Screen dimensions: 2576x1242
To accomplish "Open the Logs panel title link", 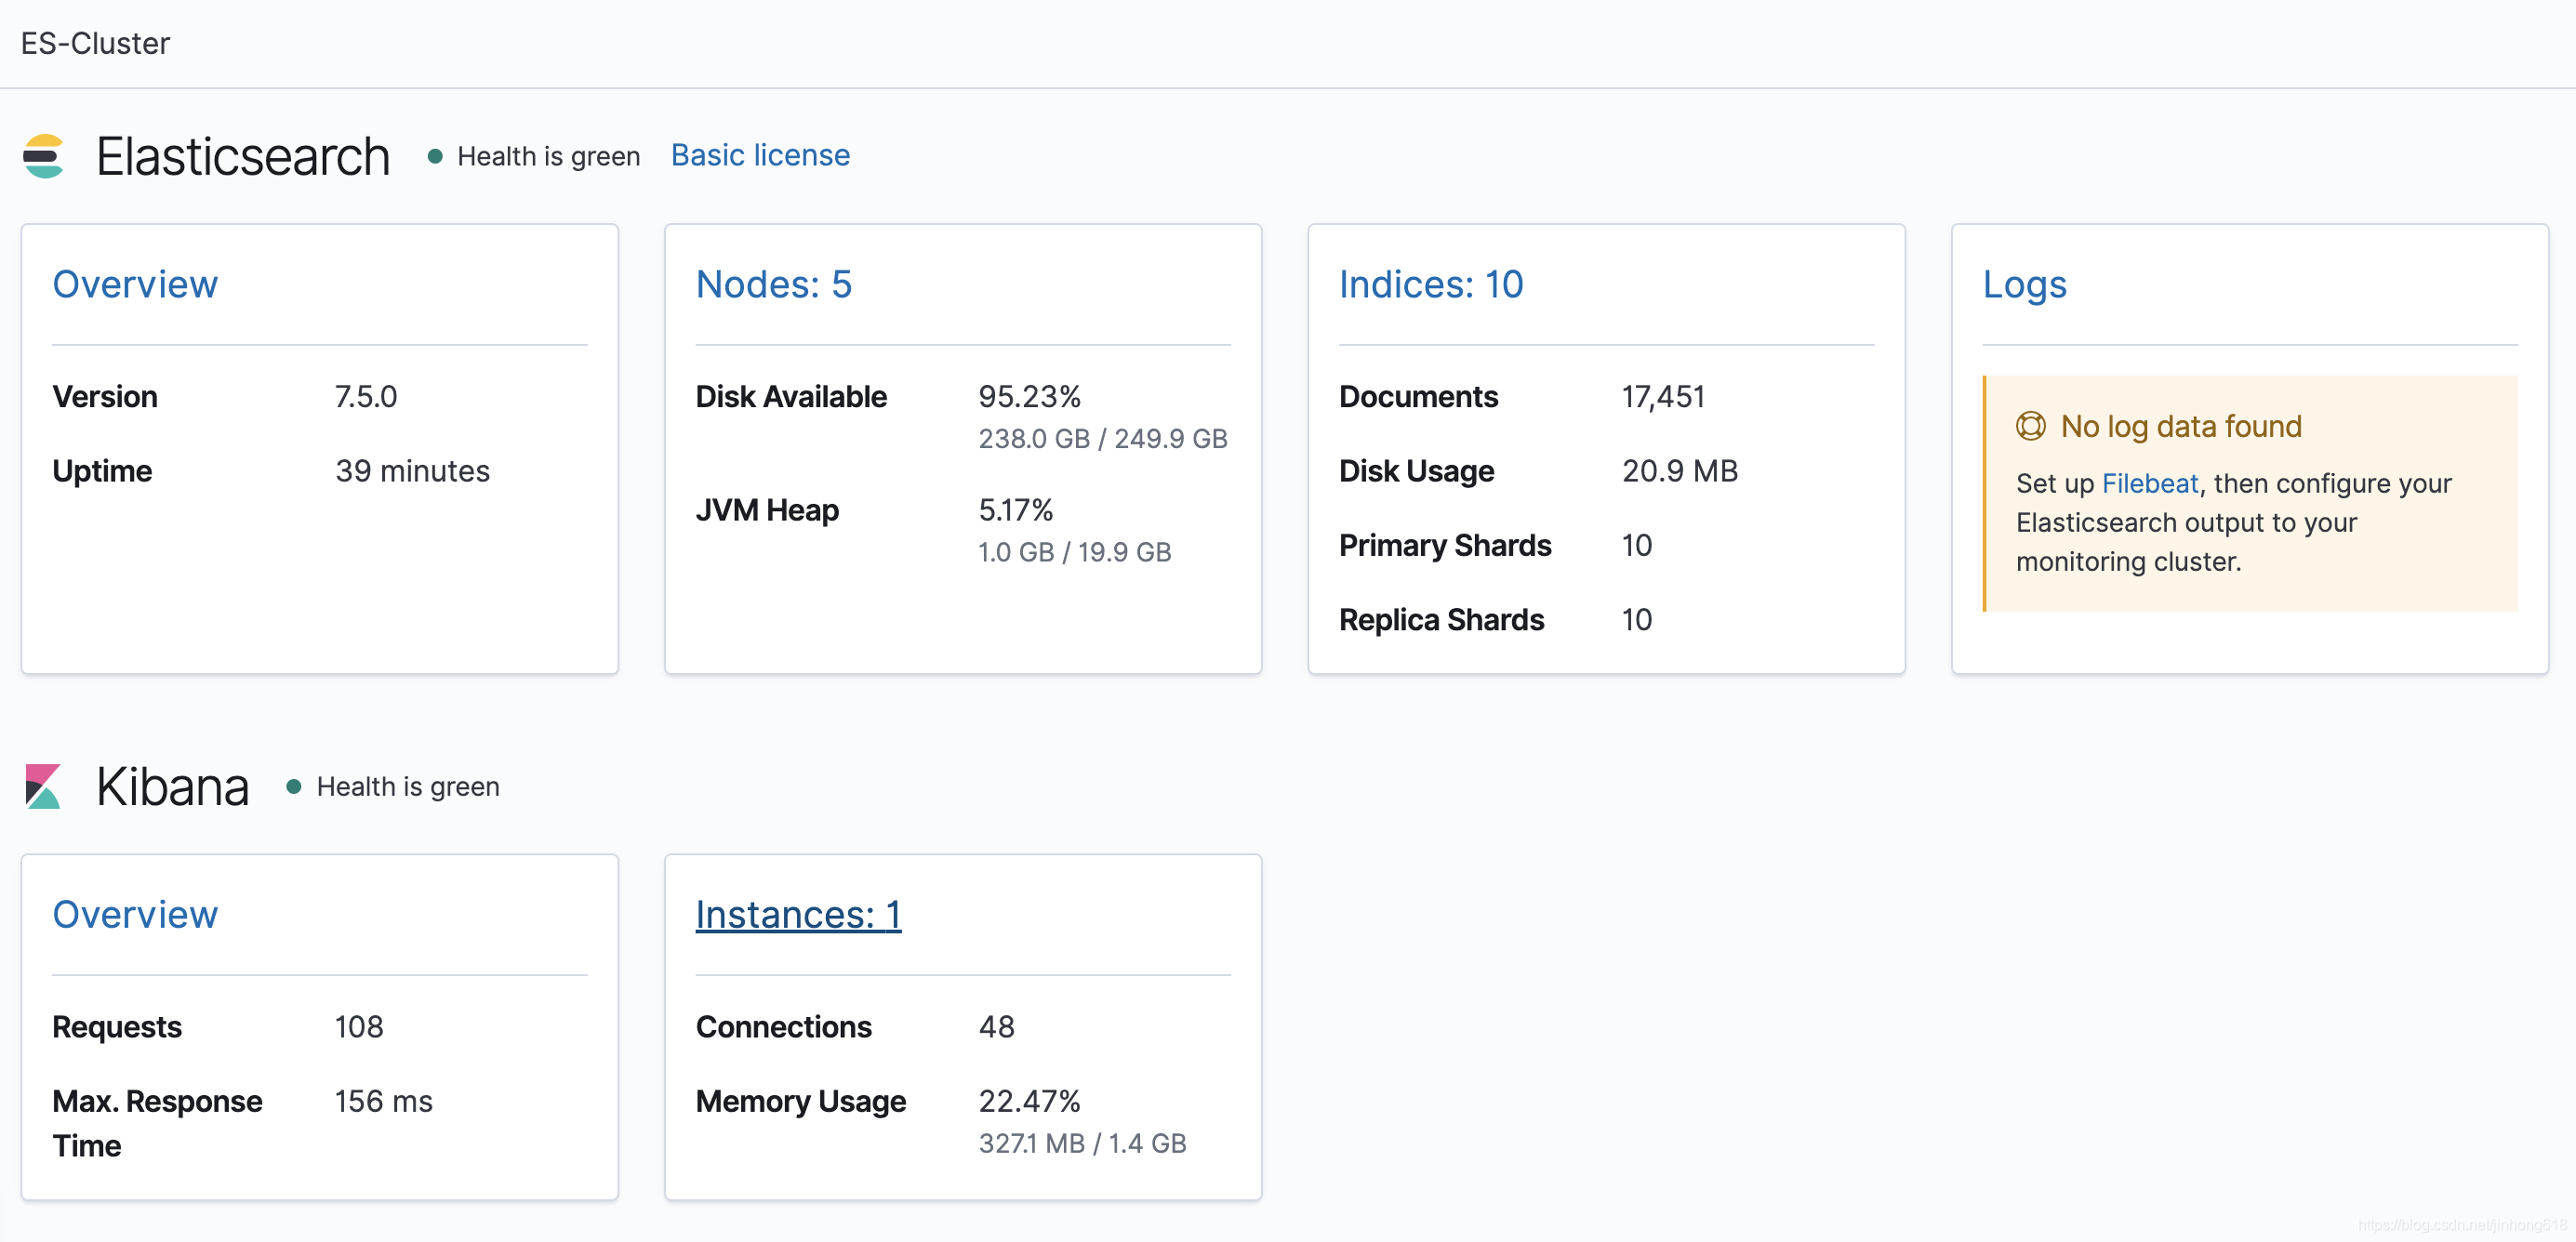I will 2024,284.
